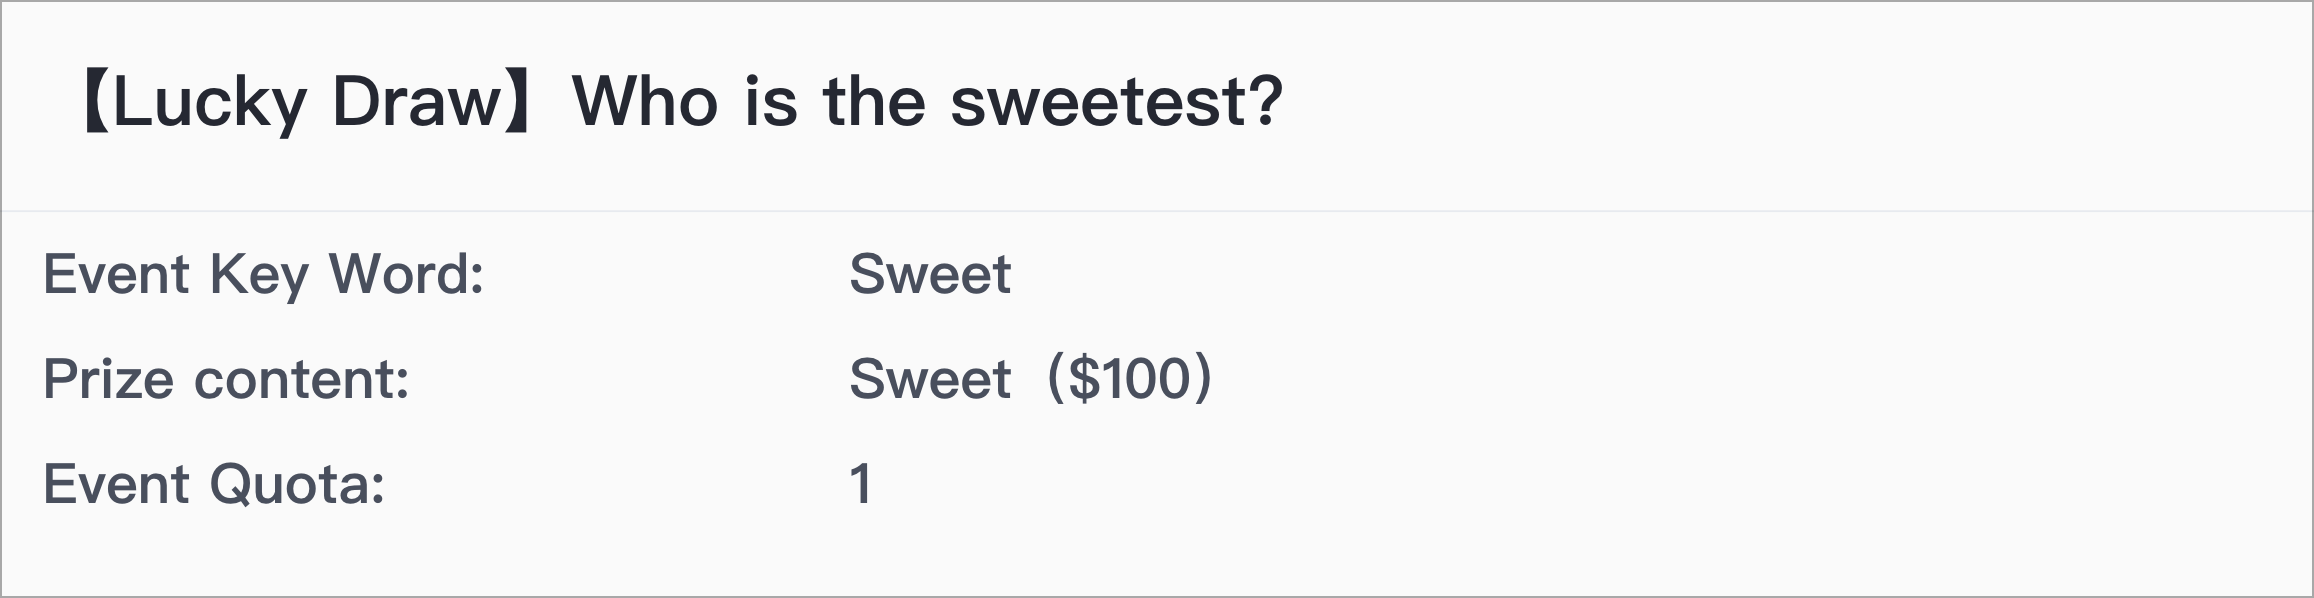This screenshot has width=2314, height=598.
Task: Click the word 'Prize' in the second row
Action: [108, 379]
